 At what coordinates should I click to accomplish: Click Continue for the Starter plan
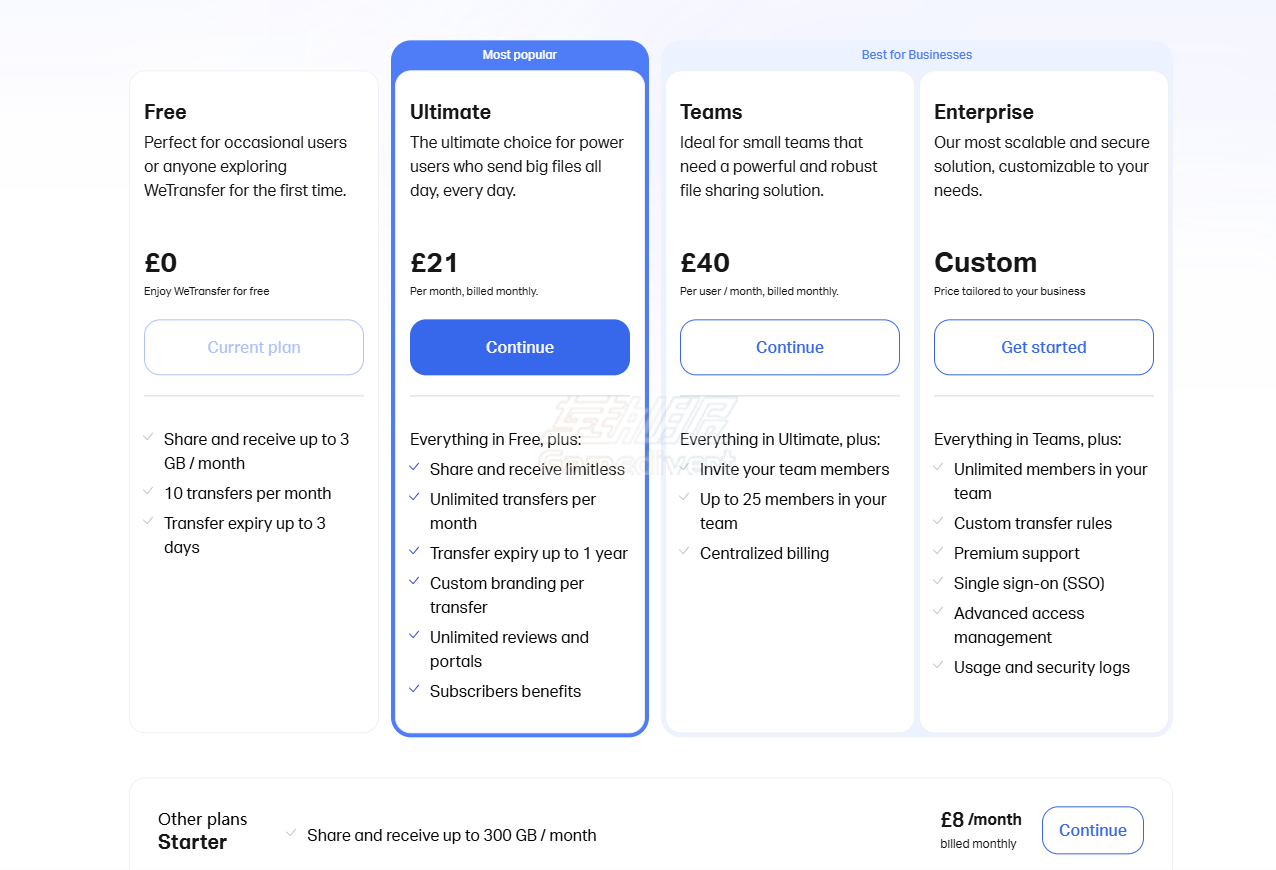click(x=1093, y=830)
